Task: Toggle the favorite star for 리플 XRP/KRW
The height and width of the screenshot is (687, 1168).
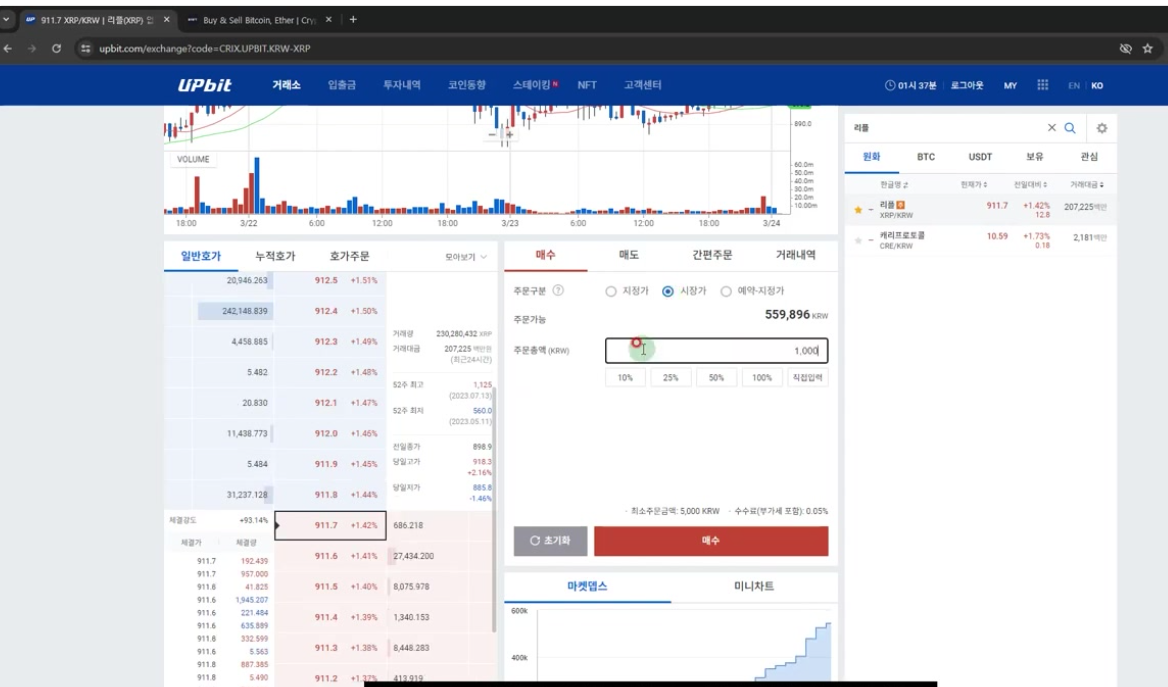Action: (858, 210)
